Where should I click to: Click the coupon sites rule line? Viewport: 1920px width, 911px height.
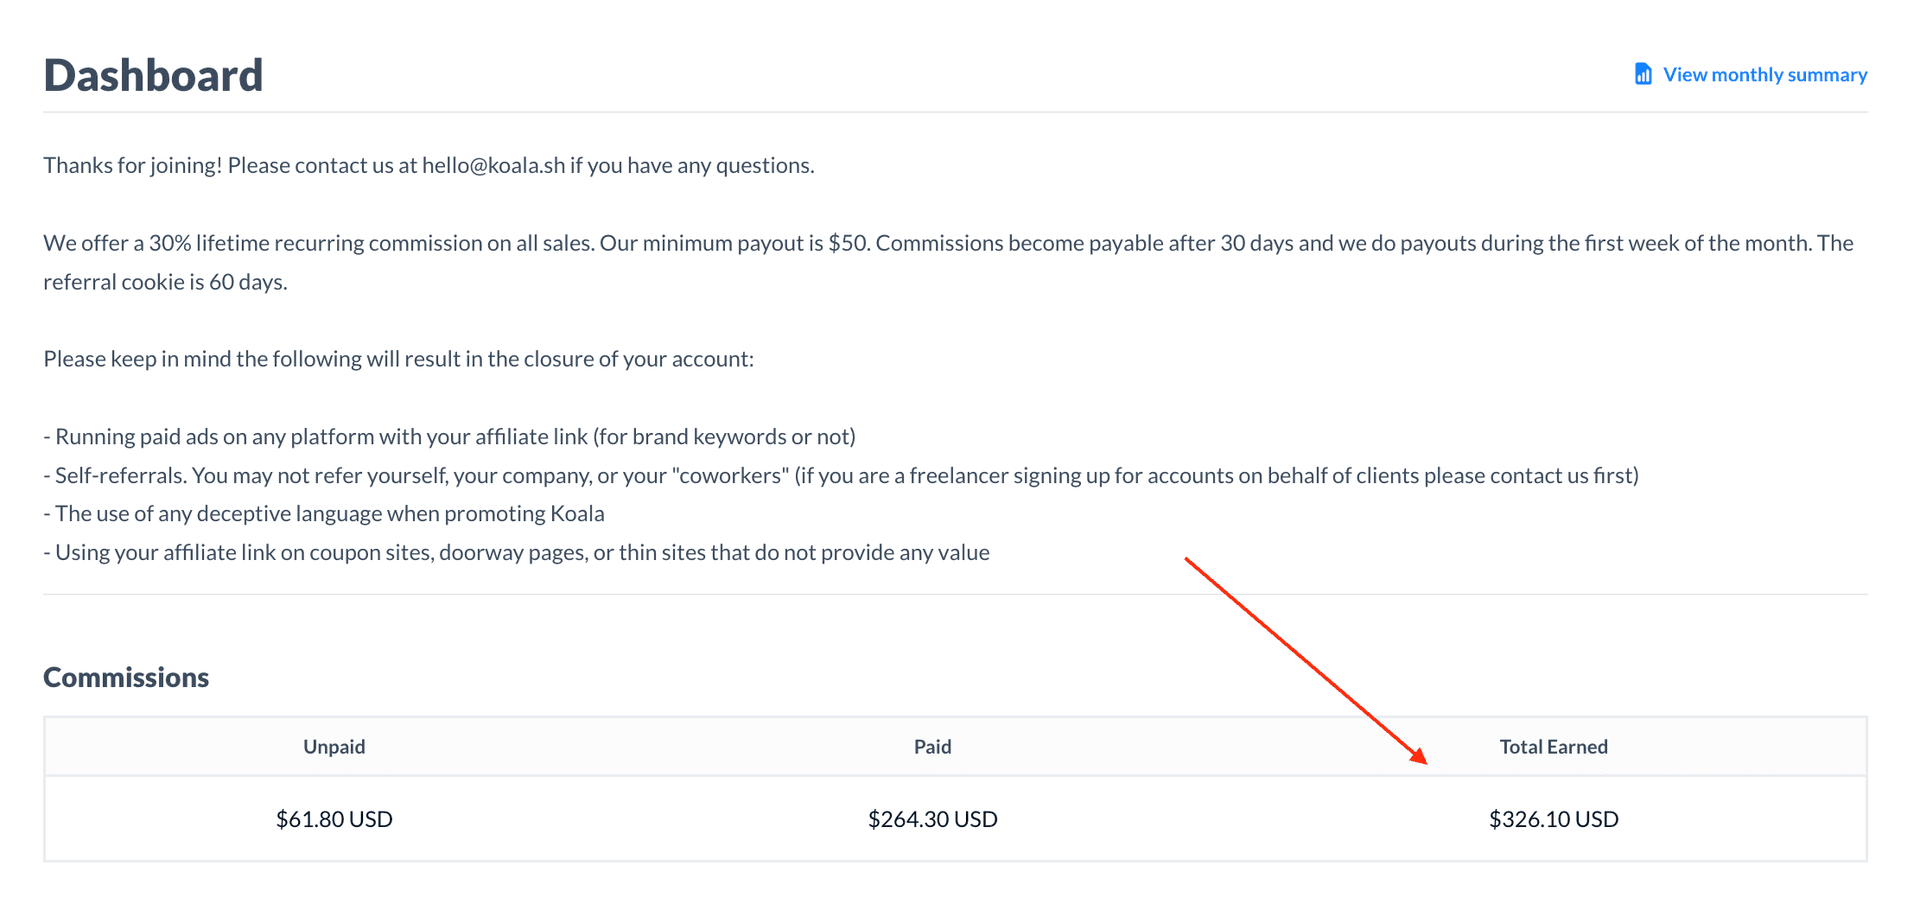(516, 552)
